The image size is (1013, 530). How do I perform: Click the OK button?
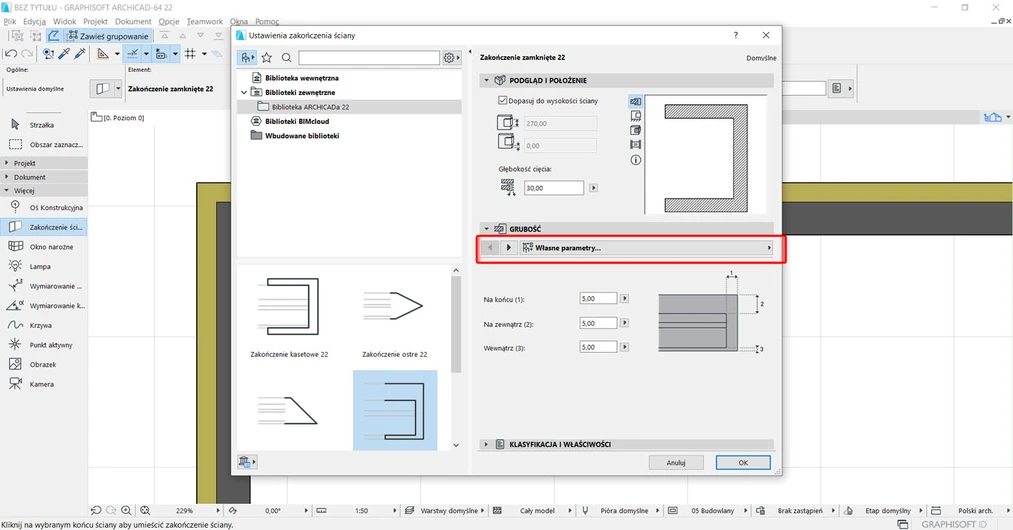[743, 463]
